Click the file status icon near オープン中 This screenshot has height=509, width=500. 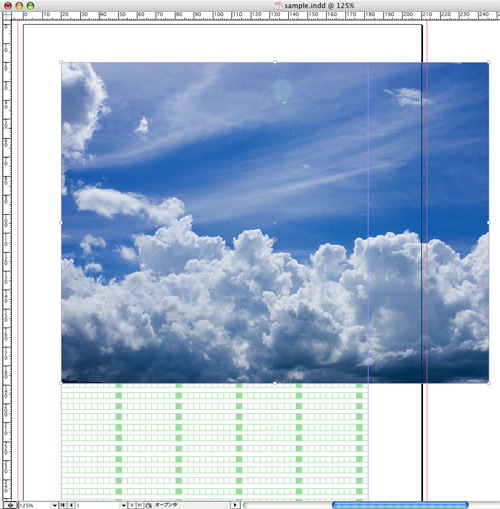coord(149,506)
